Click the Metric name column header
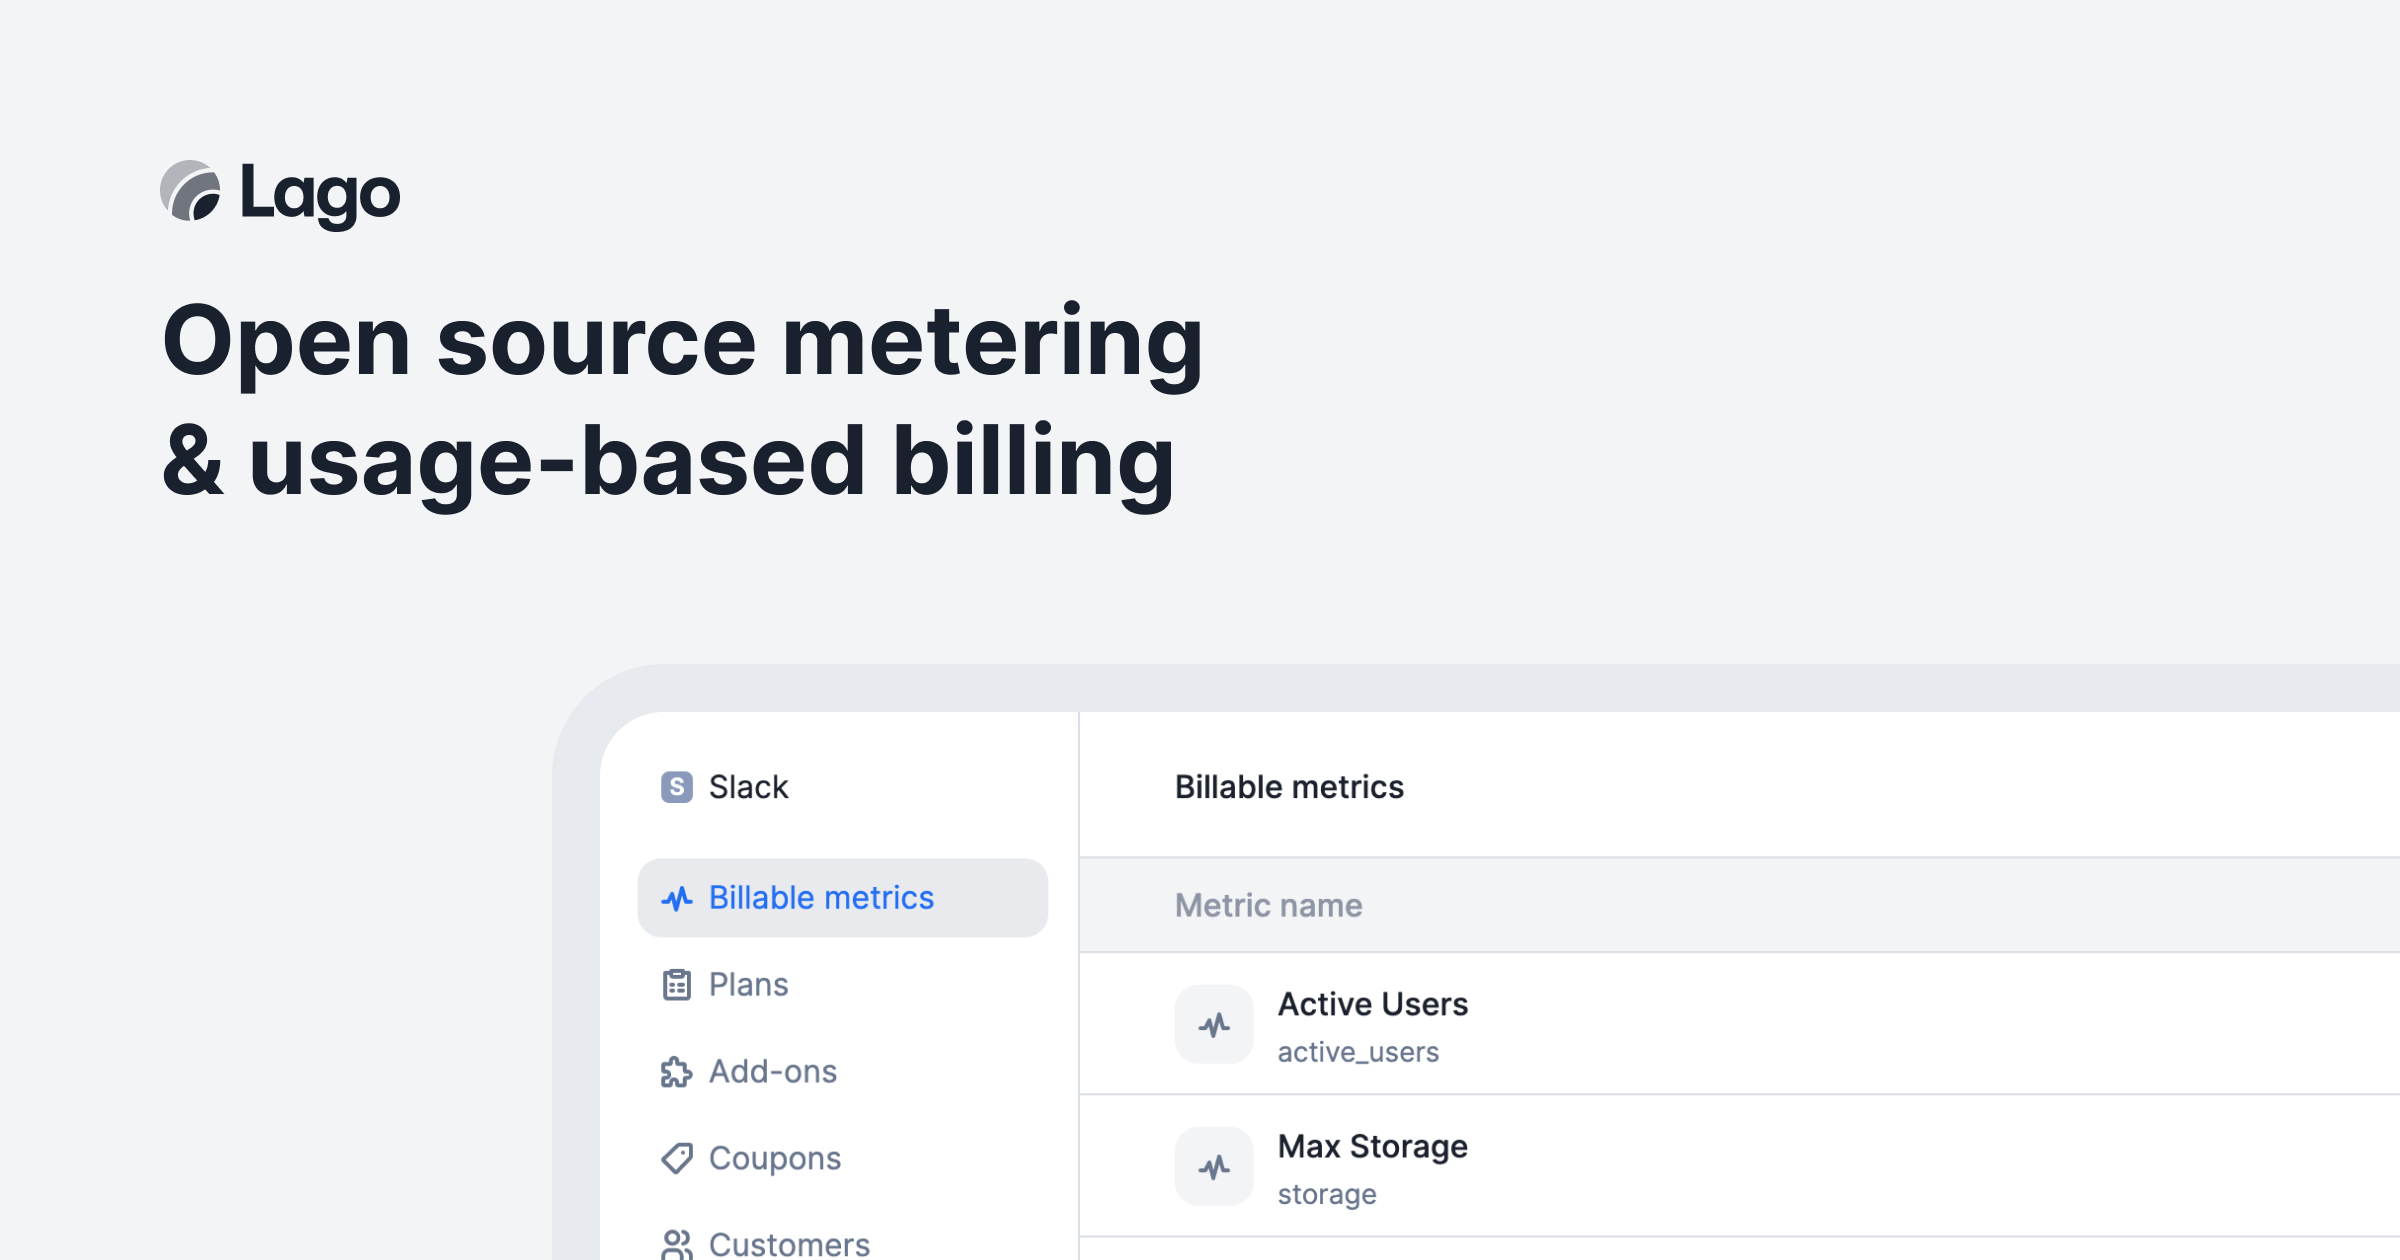Viewport: 2400px width, 1260px height. [1268, 905]
